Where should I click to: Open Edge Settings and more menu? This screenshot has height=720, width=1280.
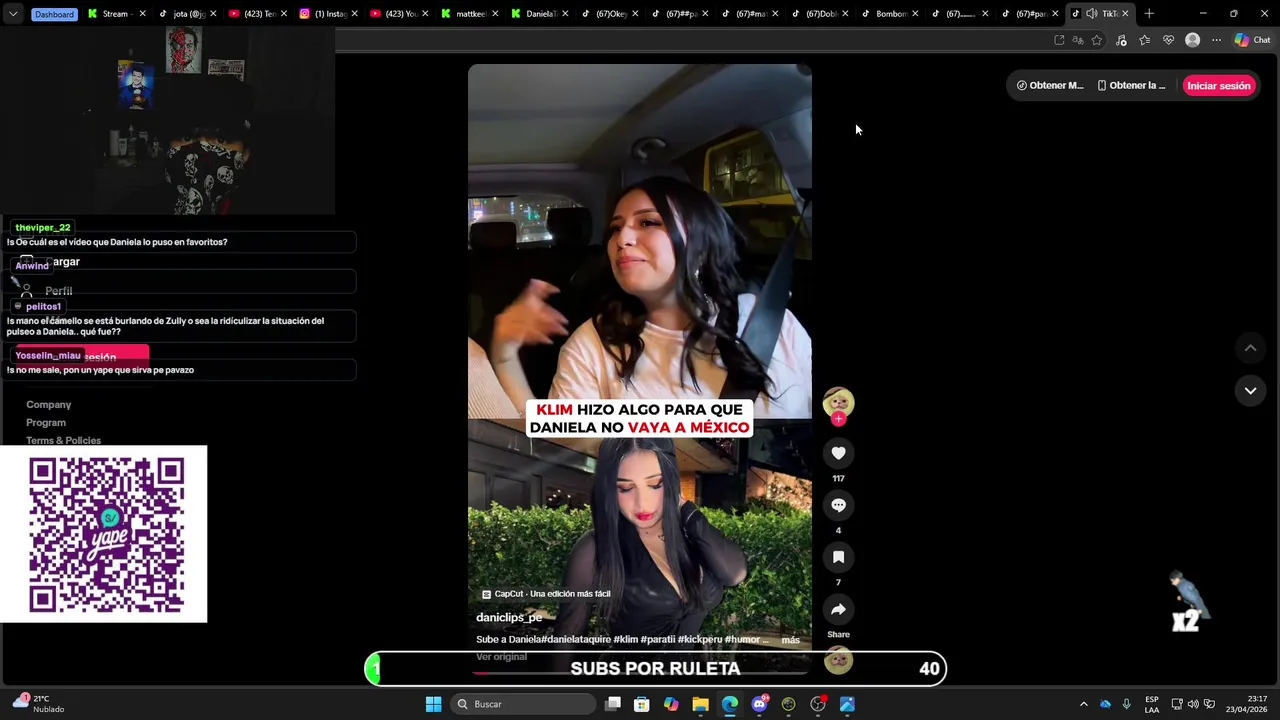(x=1216, y=40)
